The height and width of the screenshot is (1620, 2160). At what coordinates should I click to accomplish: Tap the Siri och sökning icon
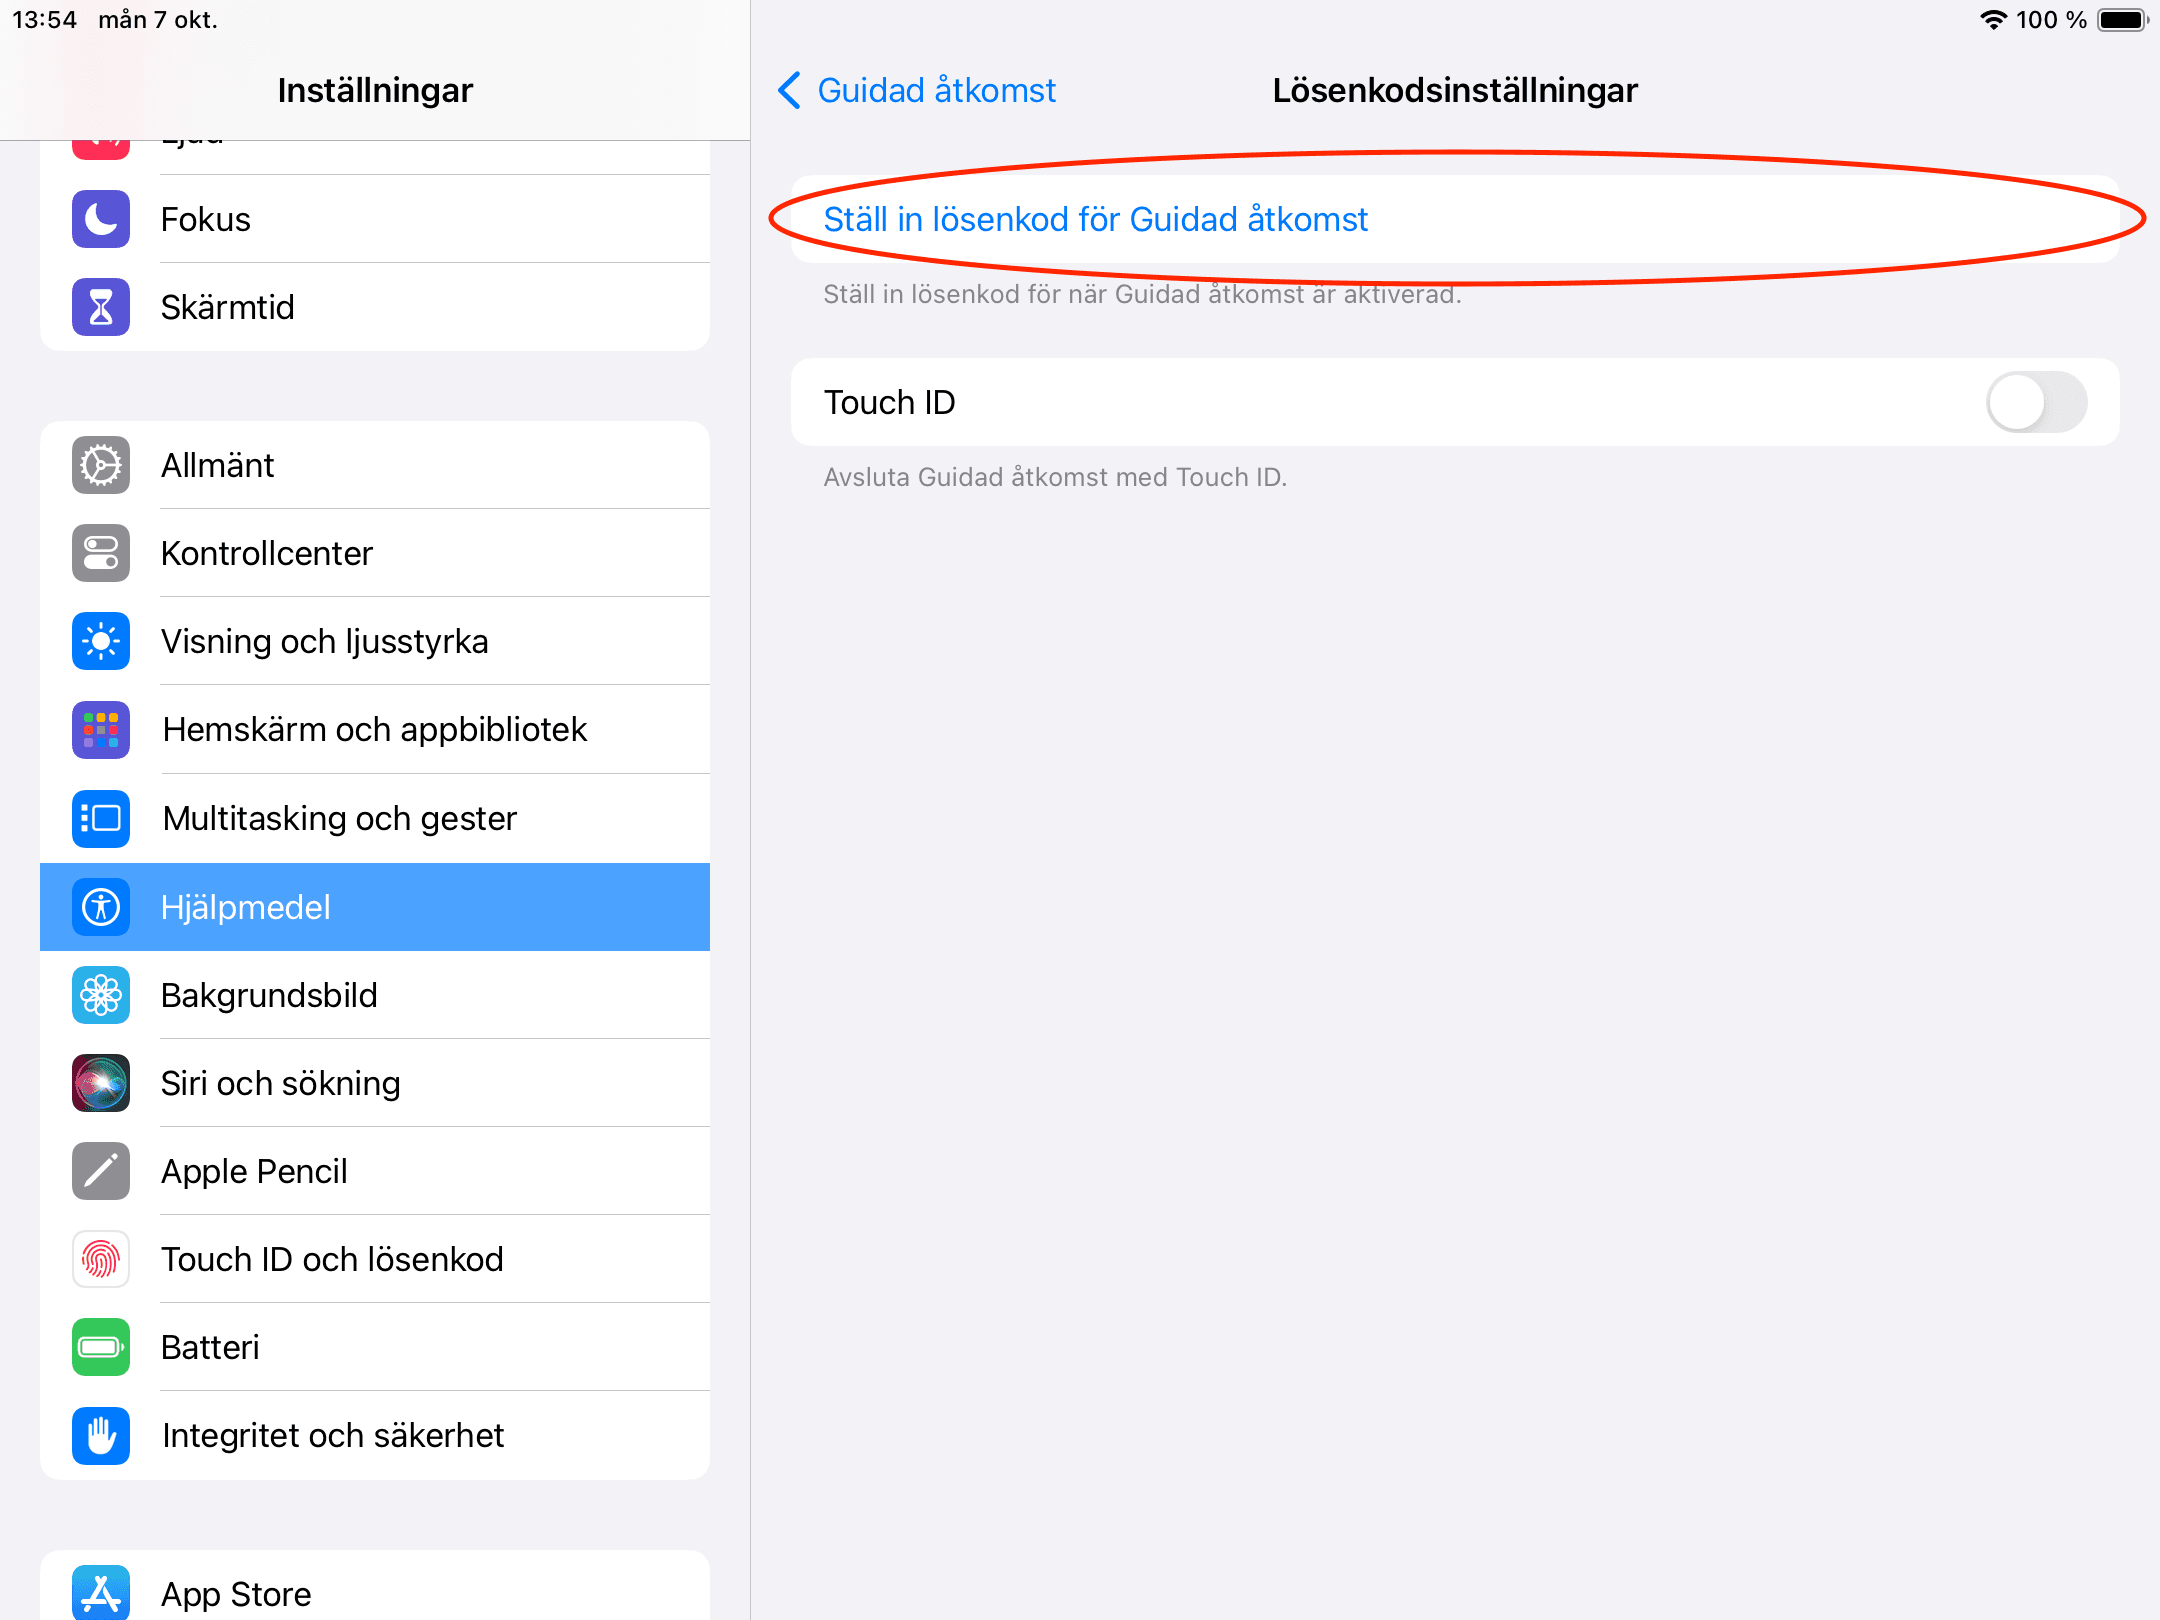(101, 1083)
